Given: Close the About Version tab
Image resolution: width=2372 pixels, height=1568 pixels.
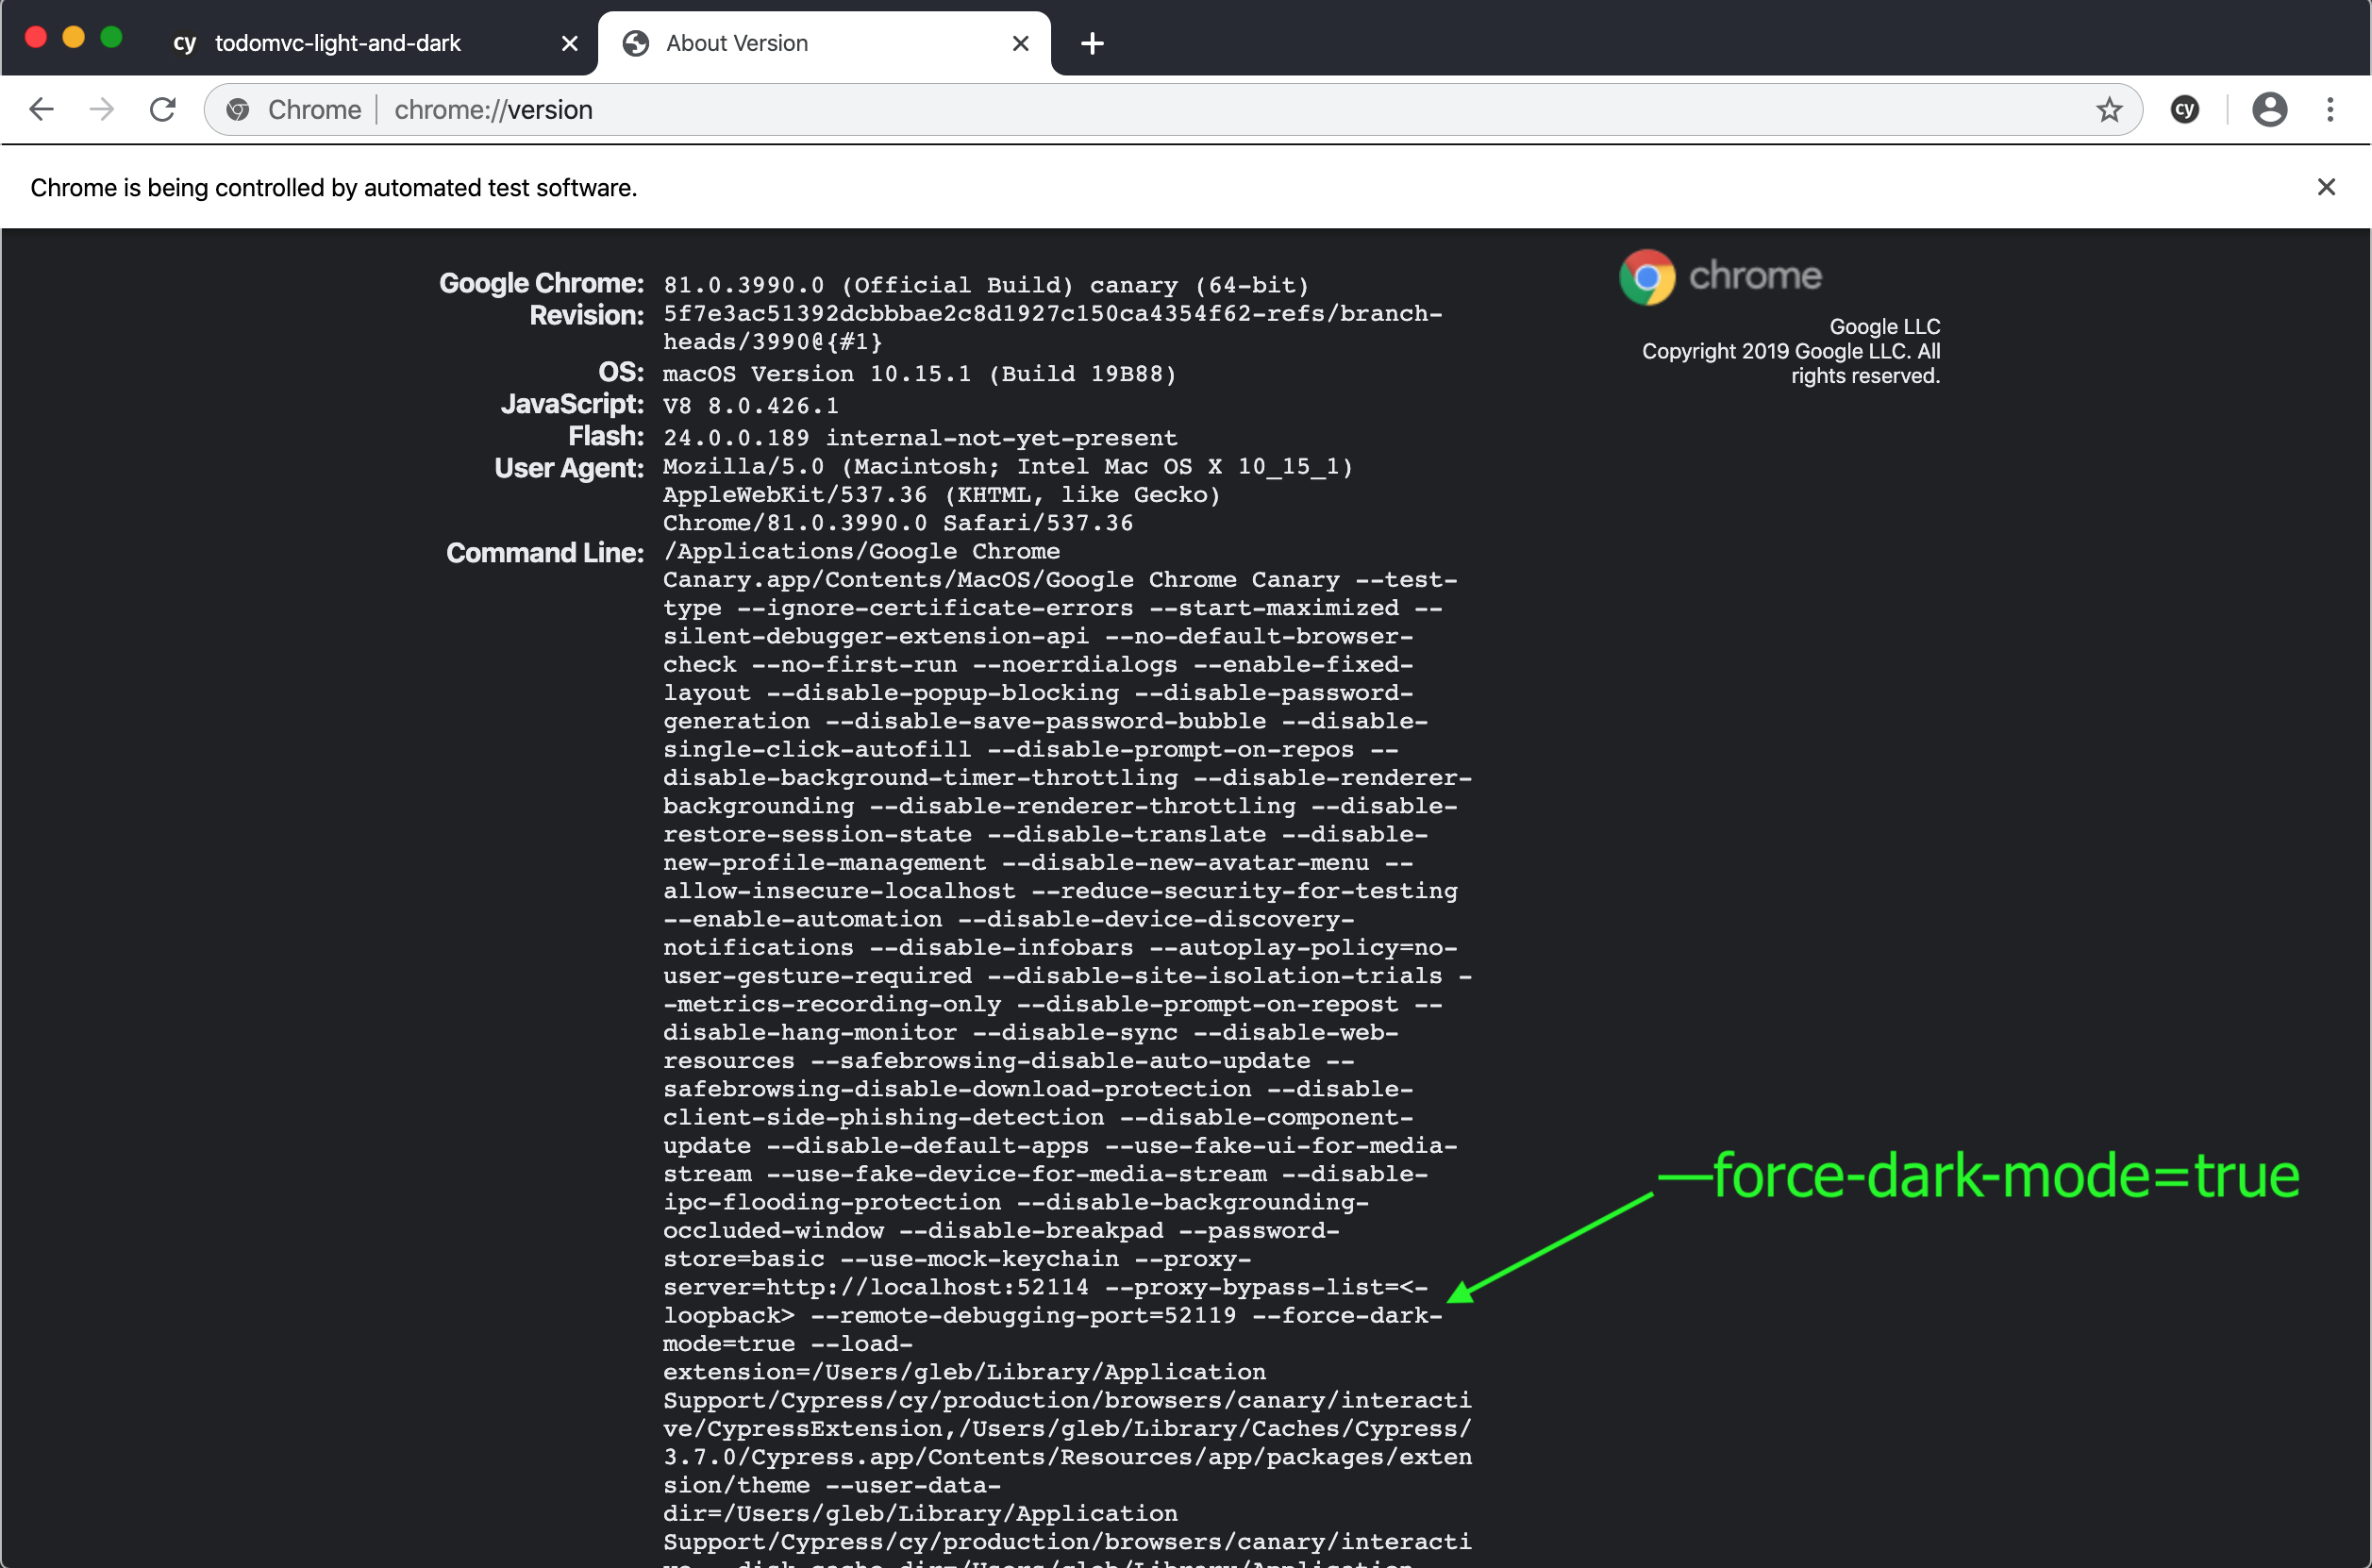Looking at the screenshot, I should point(1020,43).
